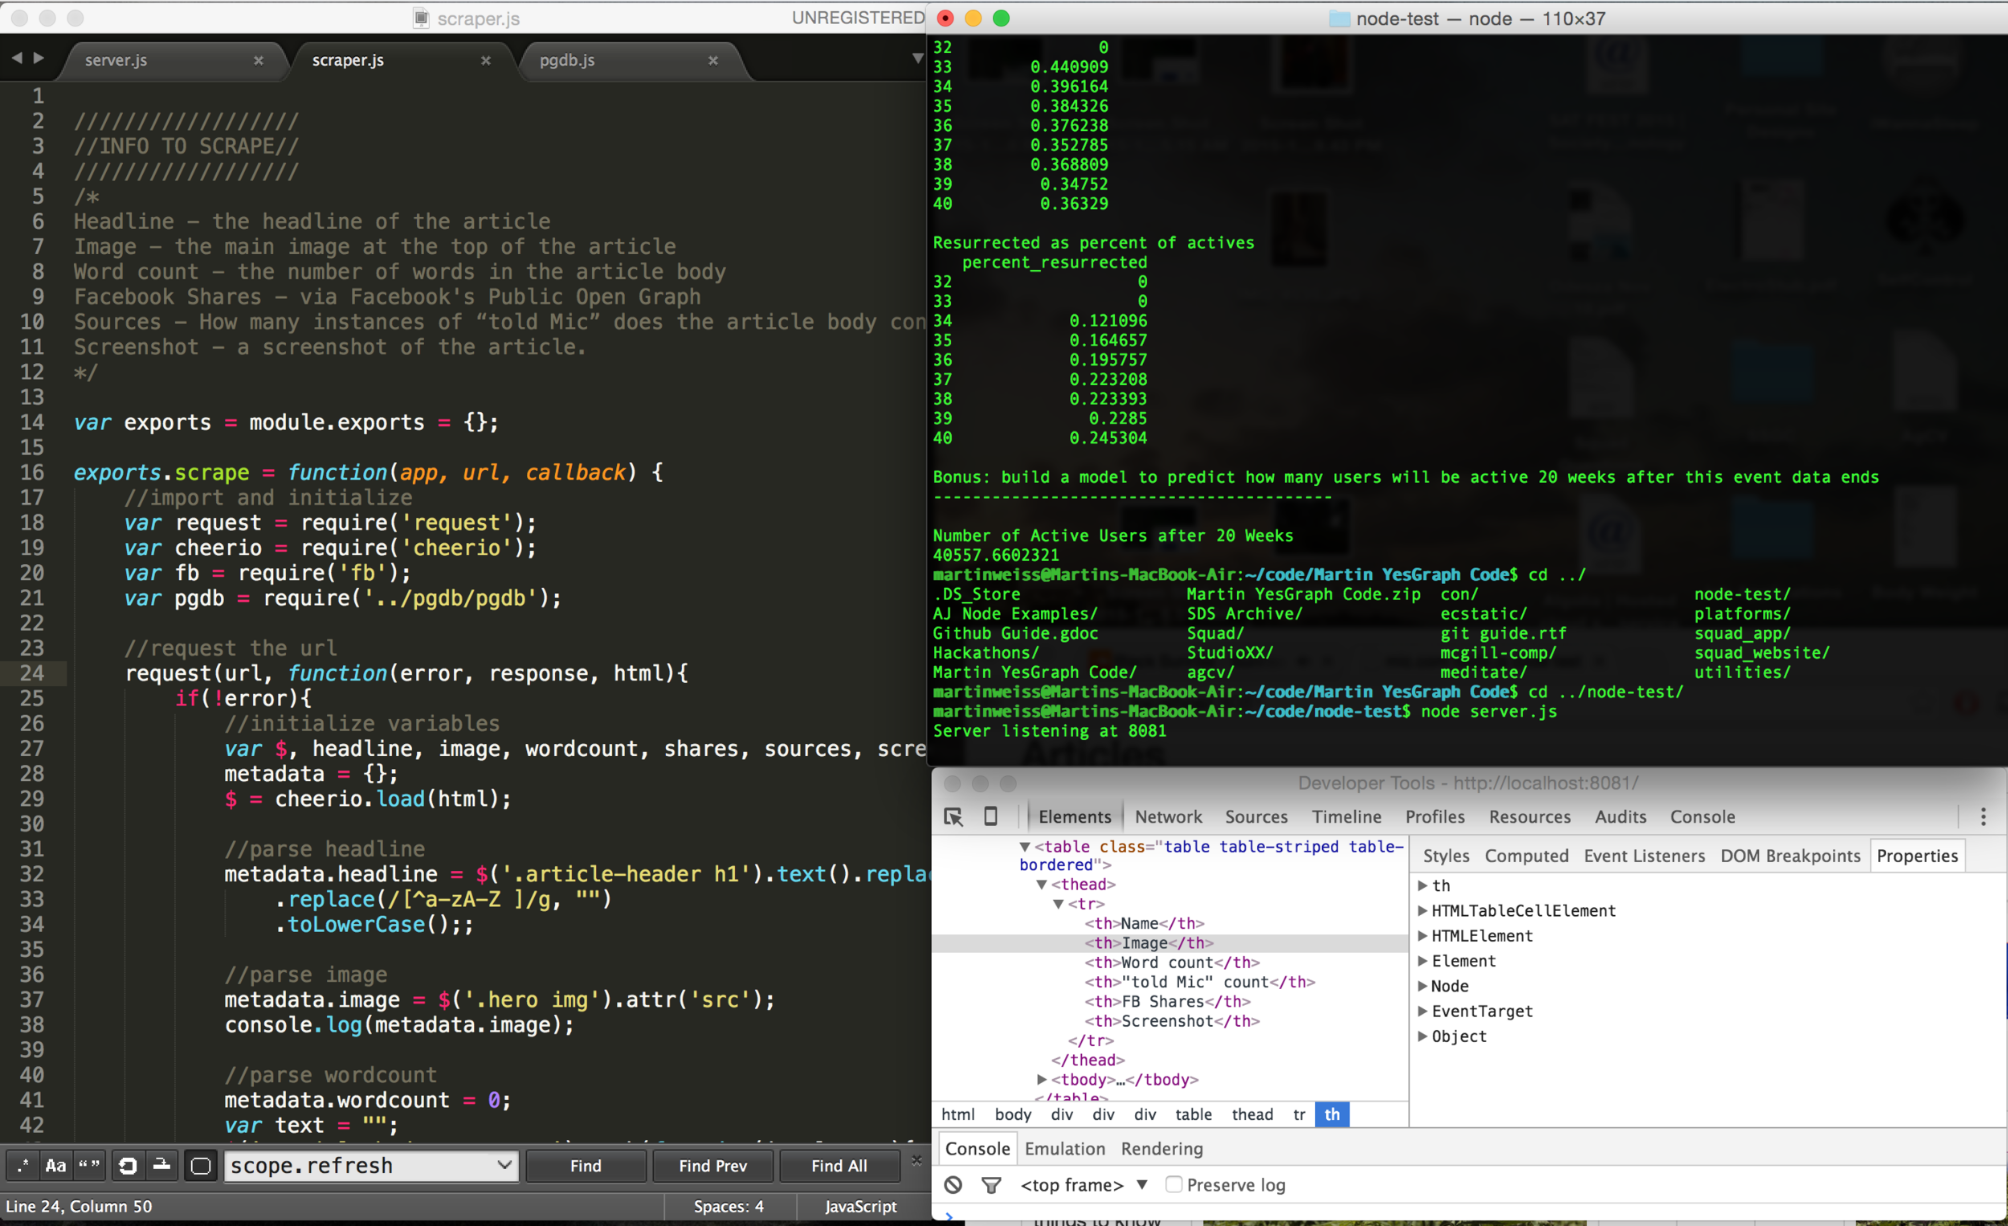Toggle case-sensitive search with the Aa icon
This screenshot has height=1226, width=2008.
56,1165
